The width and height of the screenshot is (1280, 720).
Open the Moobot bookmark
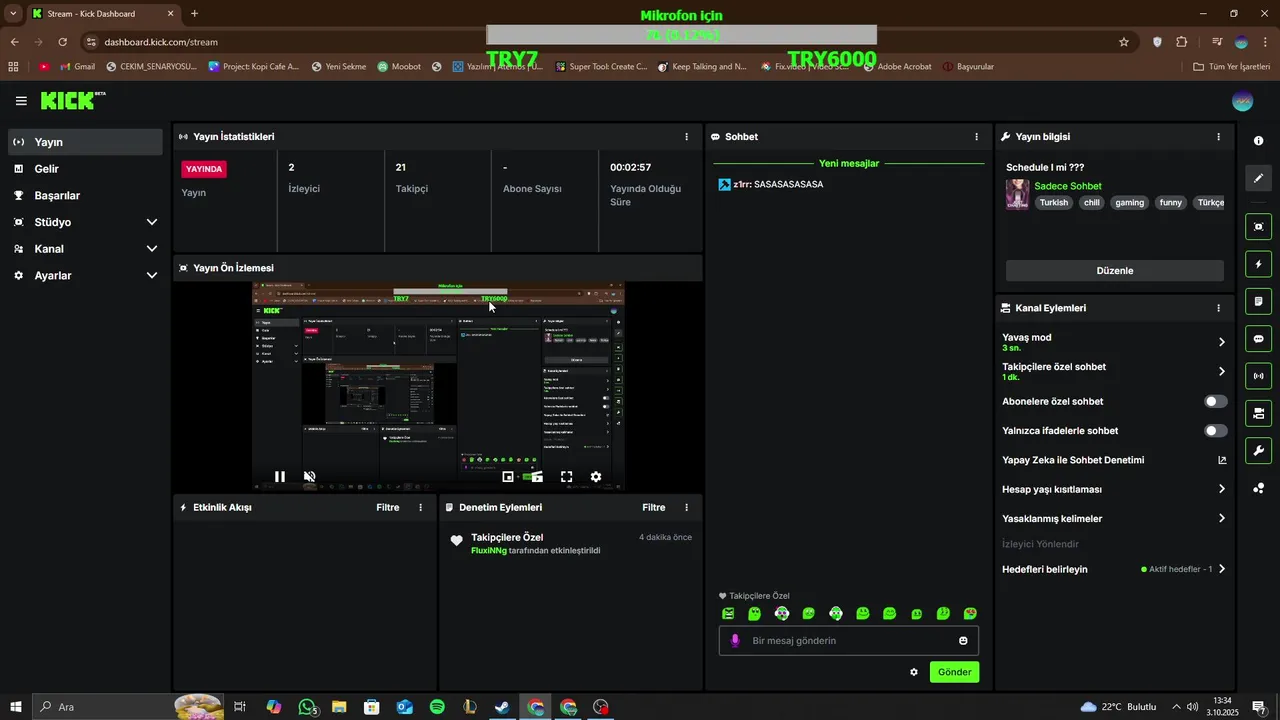tap(398, 67)
